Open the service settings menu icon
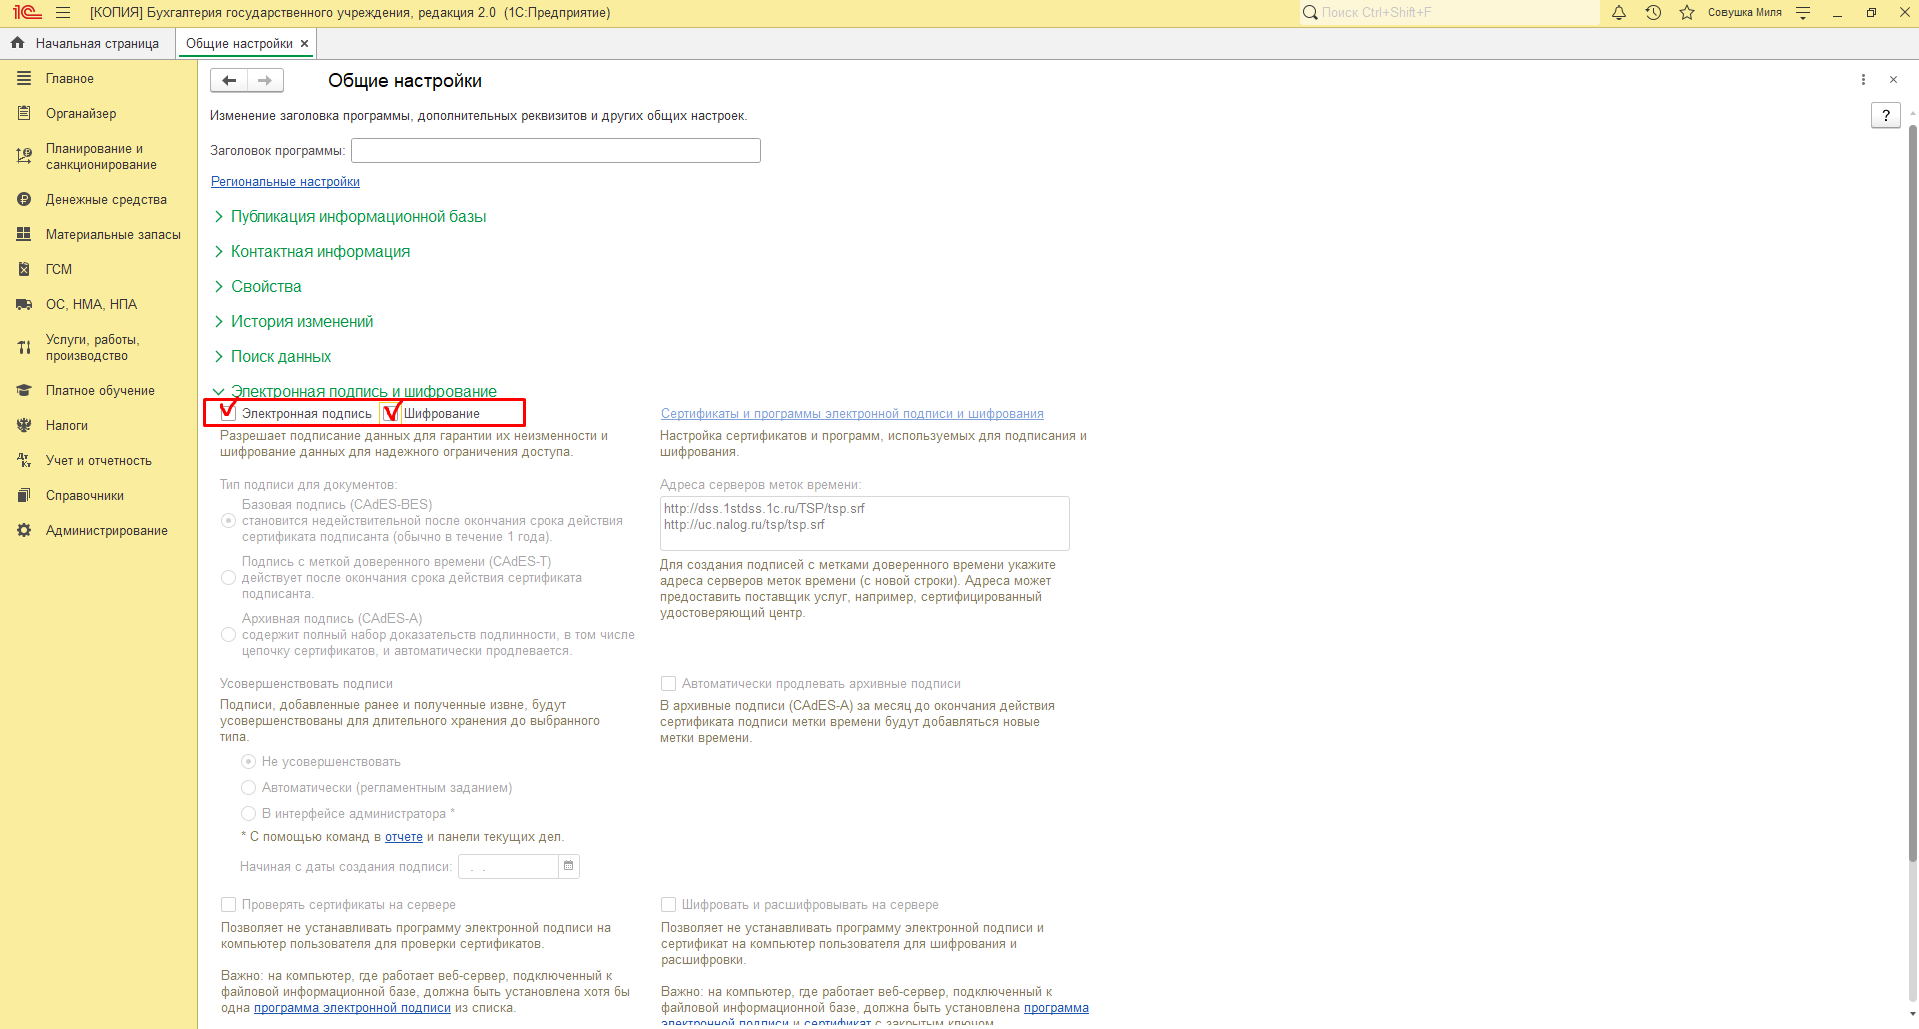This screenshot has height=1029, width=1919. 1803,13
